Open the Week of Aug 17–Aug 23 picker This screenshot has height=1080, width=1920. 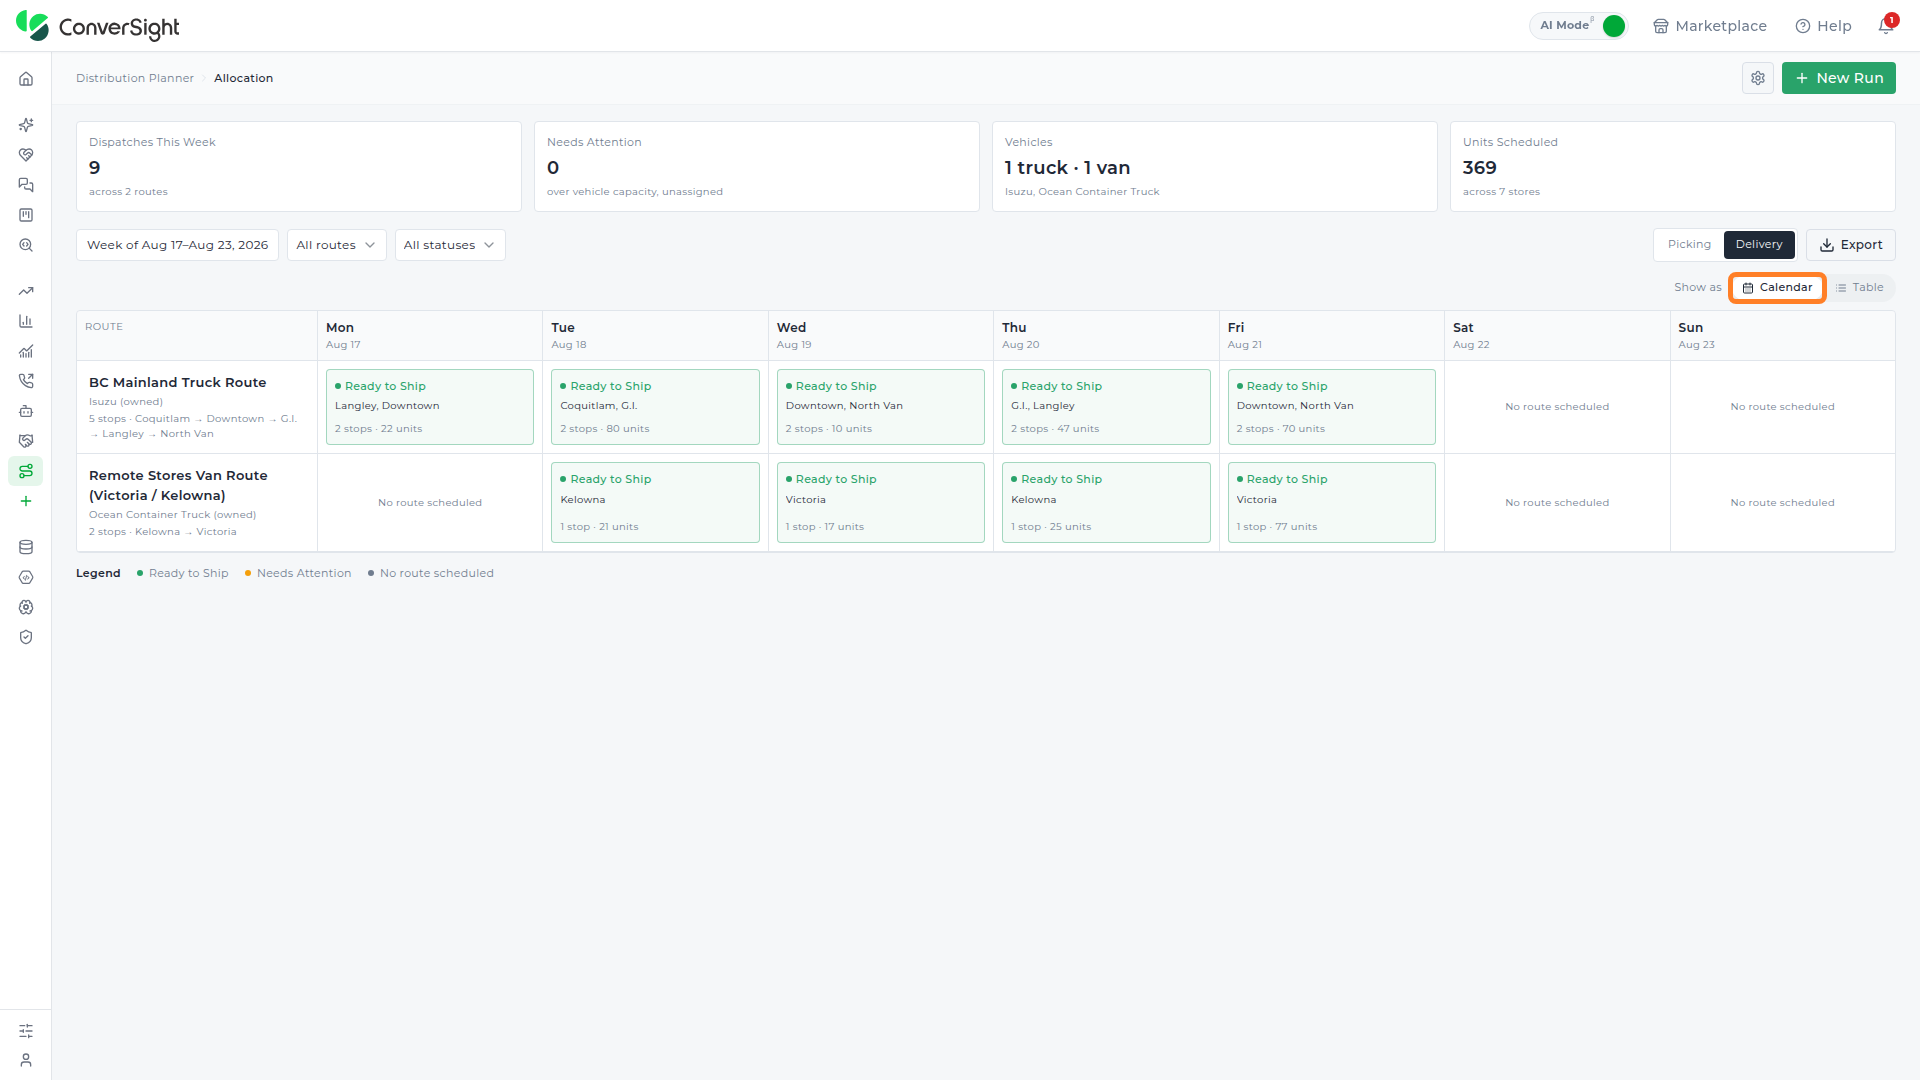tap(177, 245)
